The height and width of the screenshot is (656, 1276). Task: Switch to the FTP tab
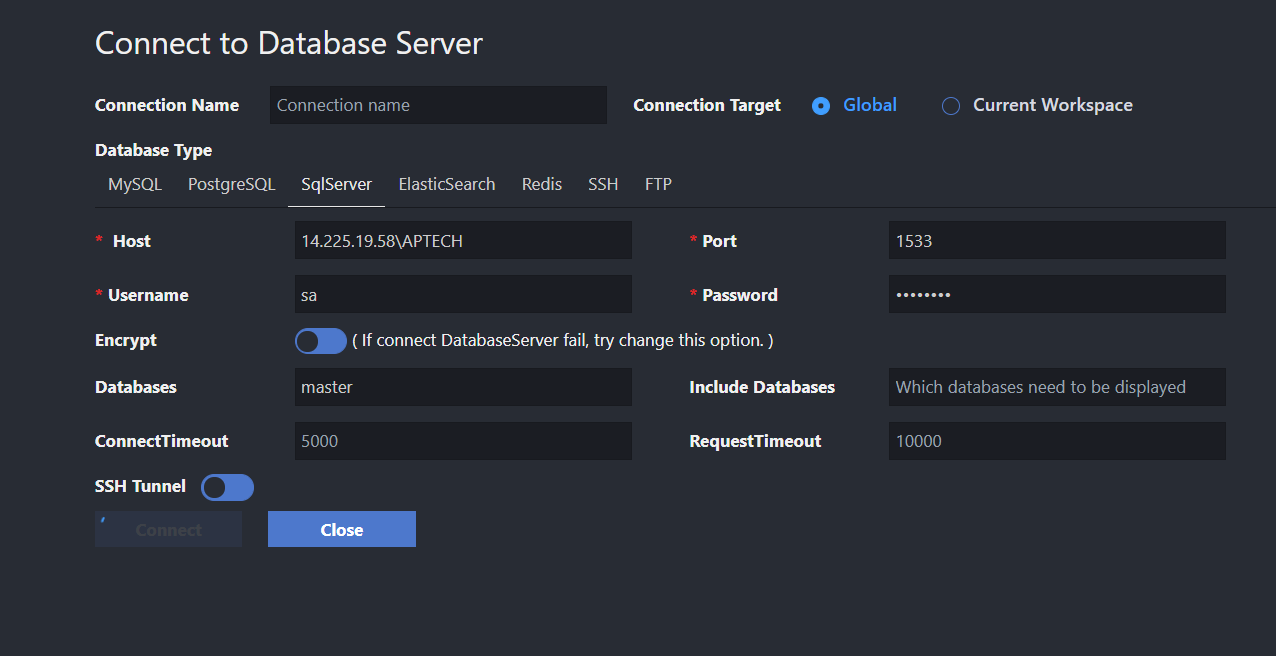(658, 184)
